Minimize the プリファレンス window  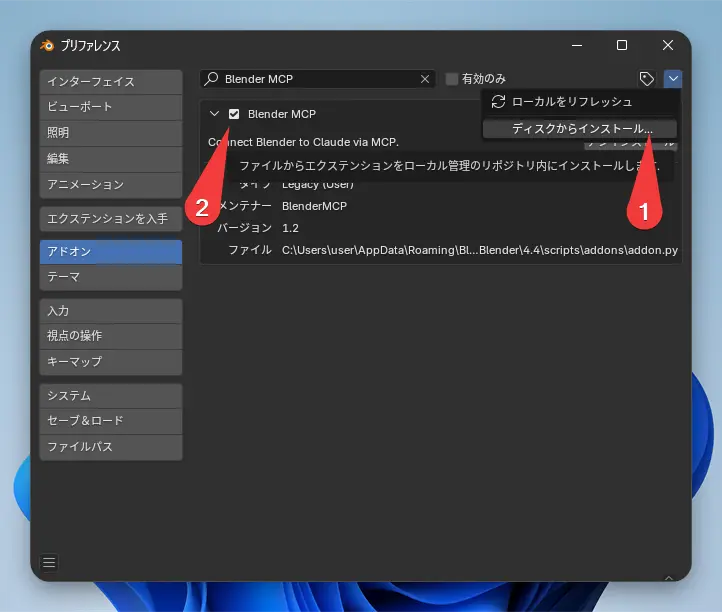pyautogui.click(x=577, y=45)
